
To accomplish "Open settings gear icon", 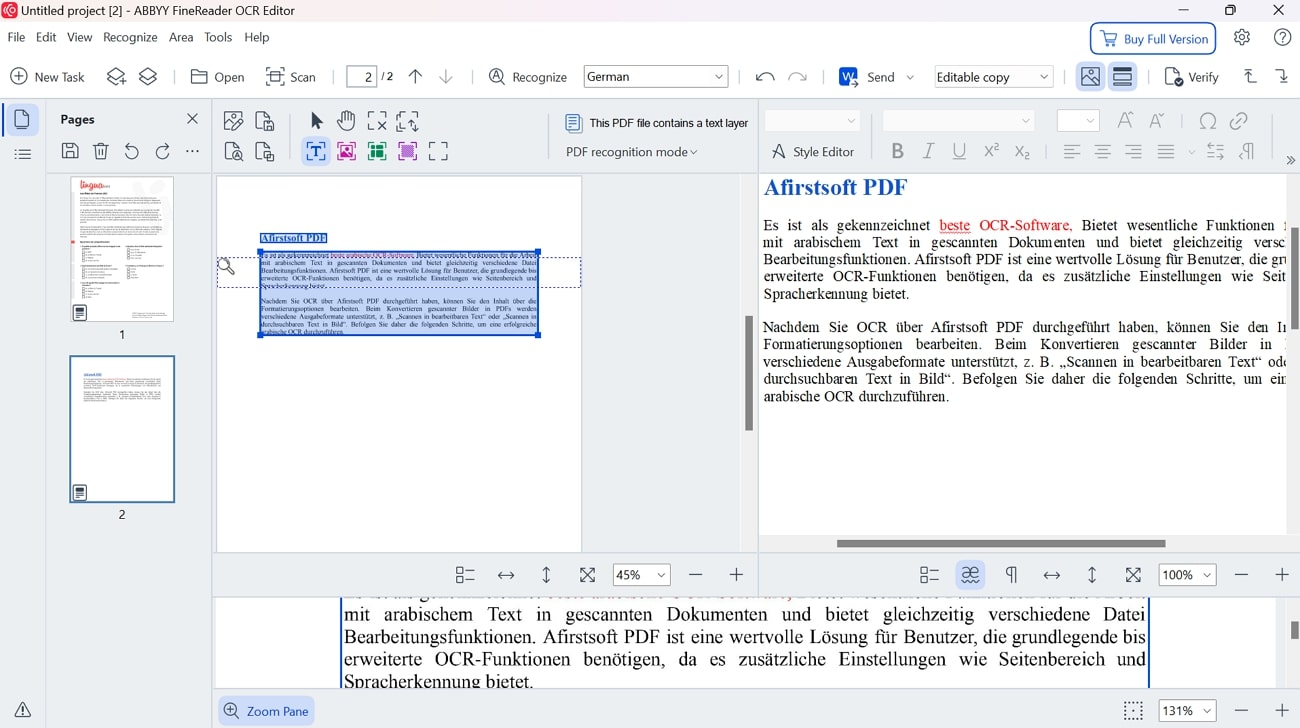I will [x=1242, y=38].
